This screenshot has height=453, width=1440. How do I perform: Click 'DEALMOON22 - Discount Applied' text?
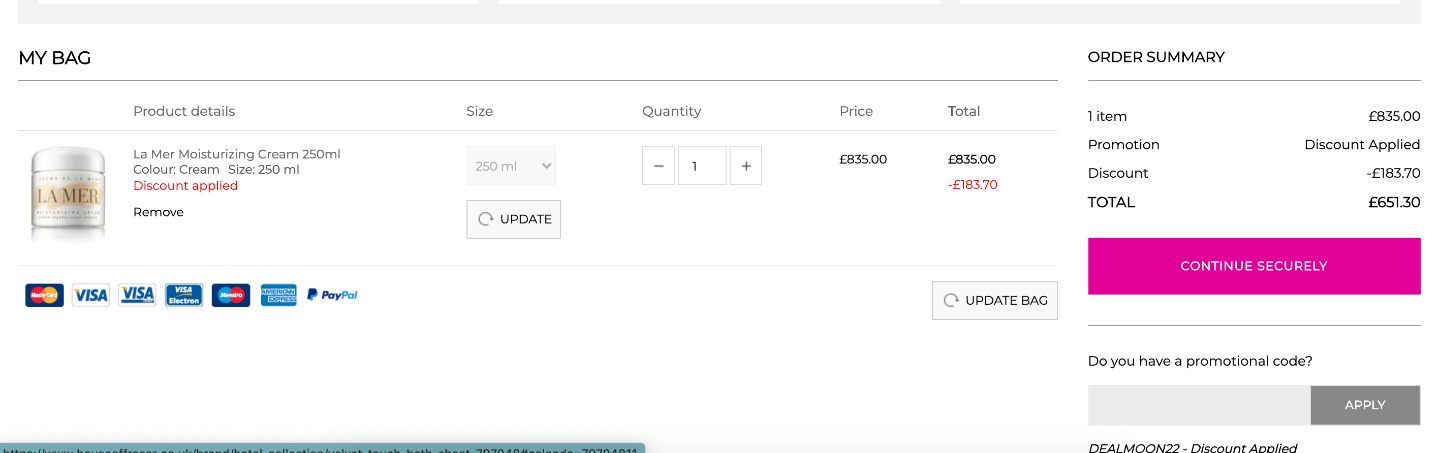click(1192, 448)
